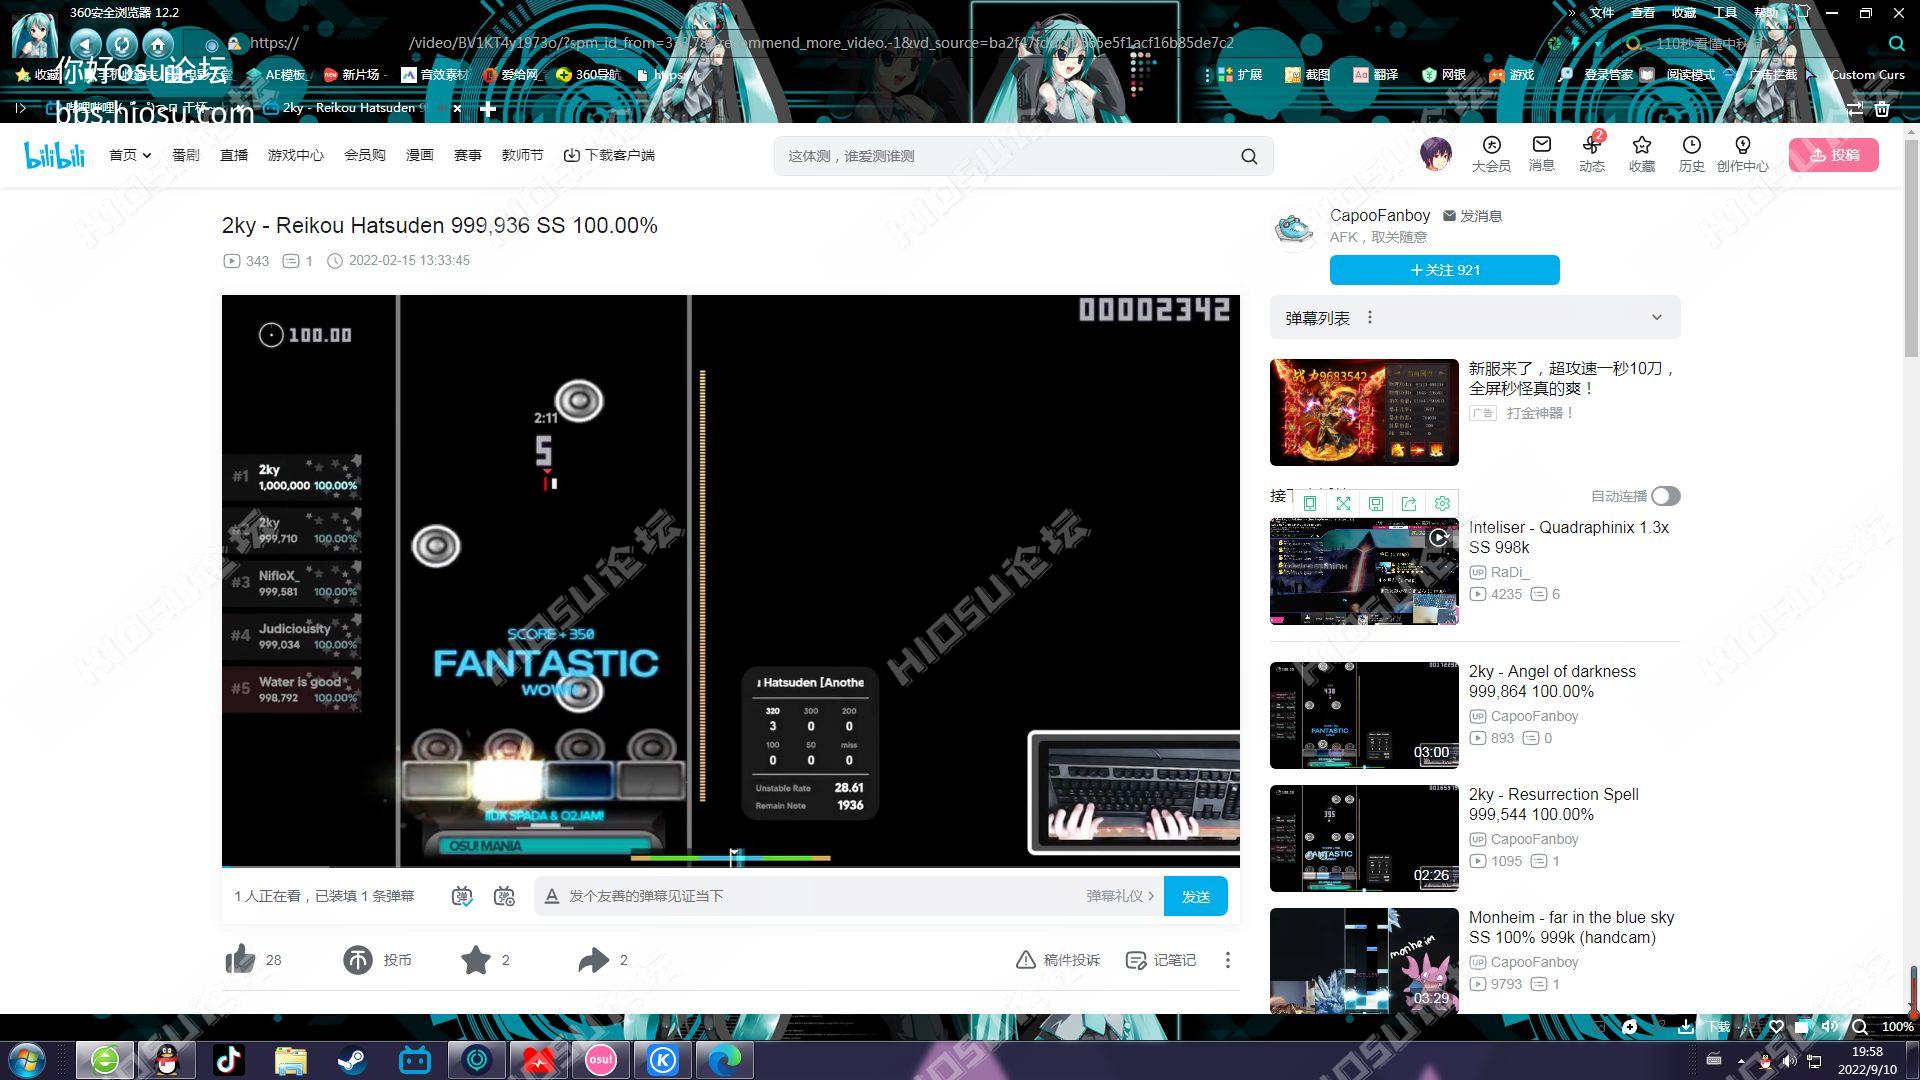Click the bilibili logo

54,155
